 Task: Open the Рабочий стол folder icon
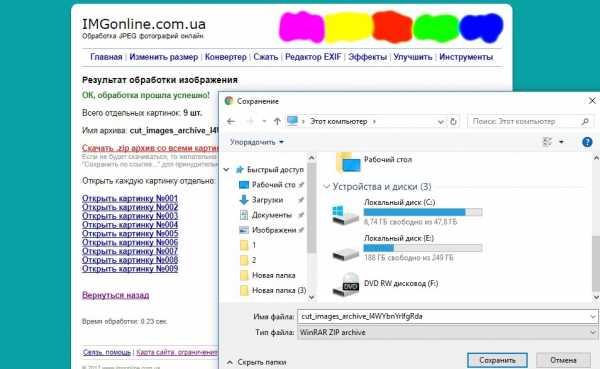pos(348,163)
